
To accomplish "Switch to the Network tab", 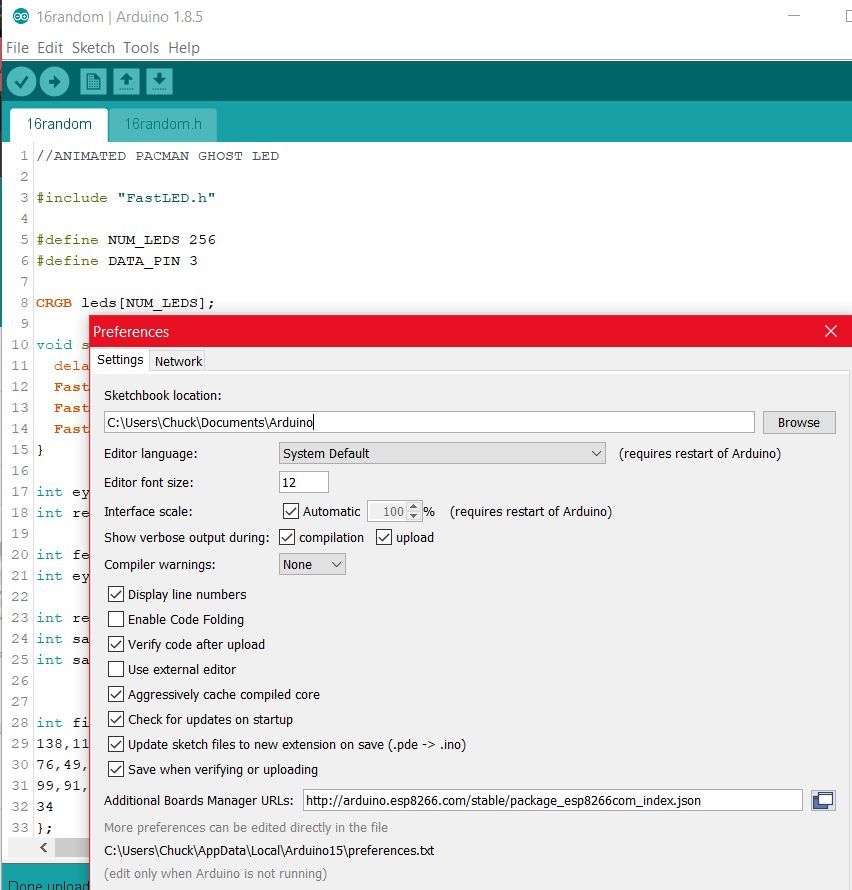I will tap(178, 361).
